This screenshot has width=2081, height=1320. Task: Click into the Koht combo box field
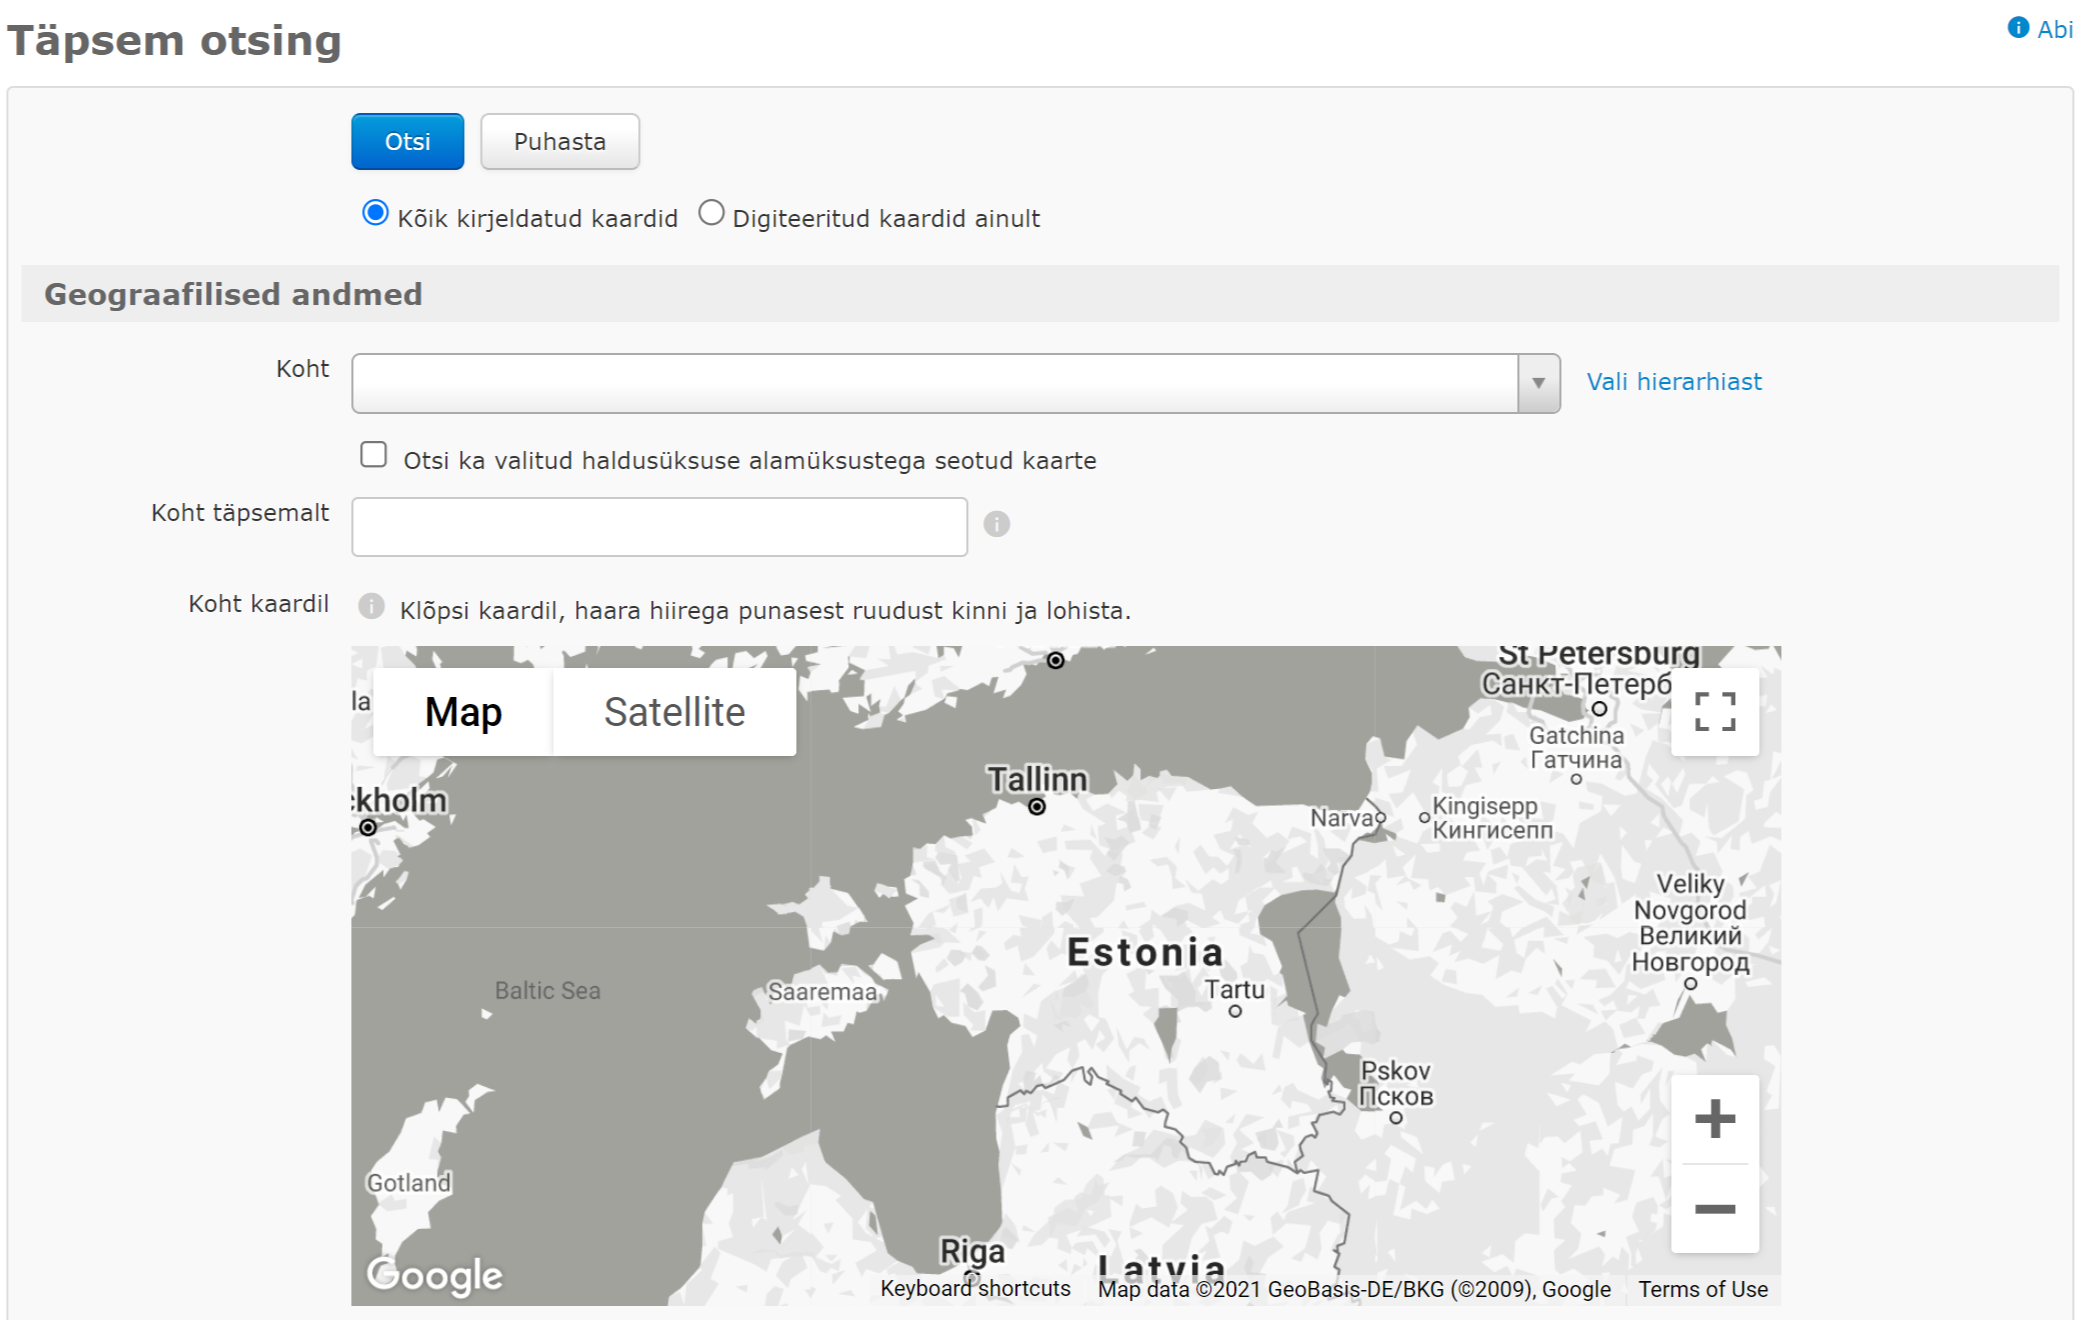(x=933, y=383)
